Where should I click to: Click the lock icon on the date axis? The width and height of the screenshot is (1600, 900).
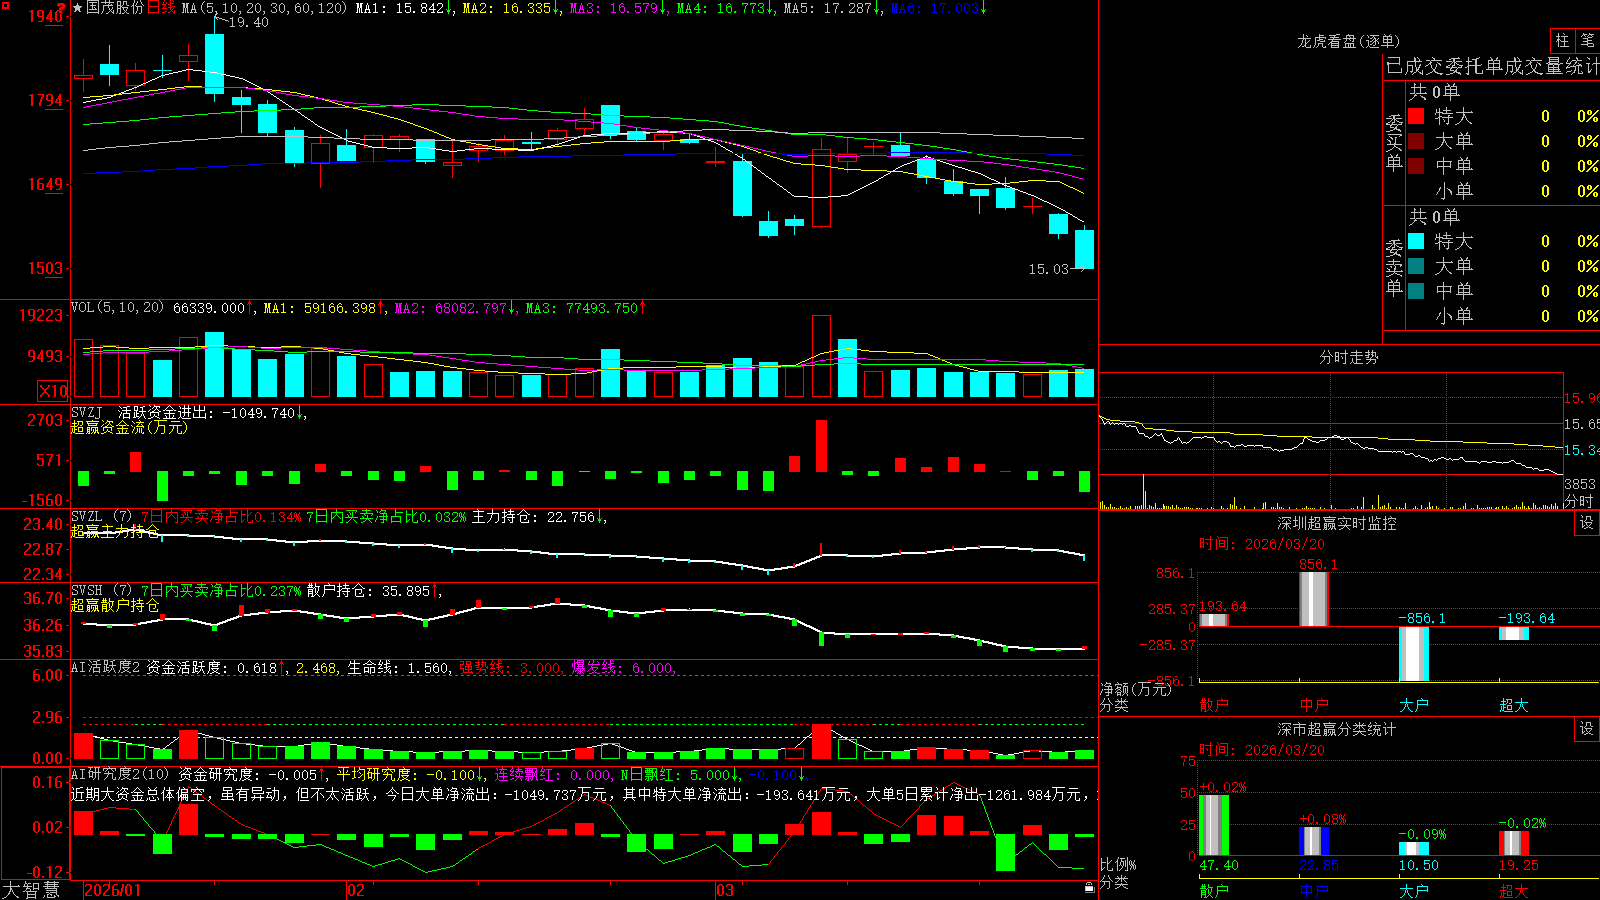[x=1089, y=887]
